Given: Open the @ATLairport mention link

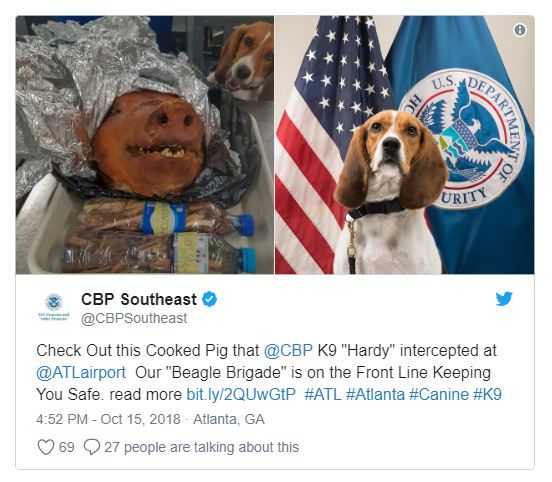Looking at the screenshot, I should tap(81, 373).
